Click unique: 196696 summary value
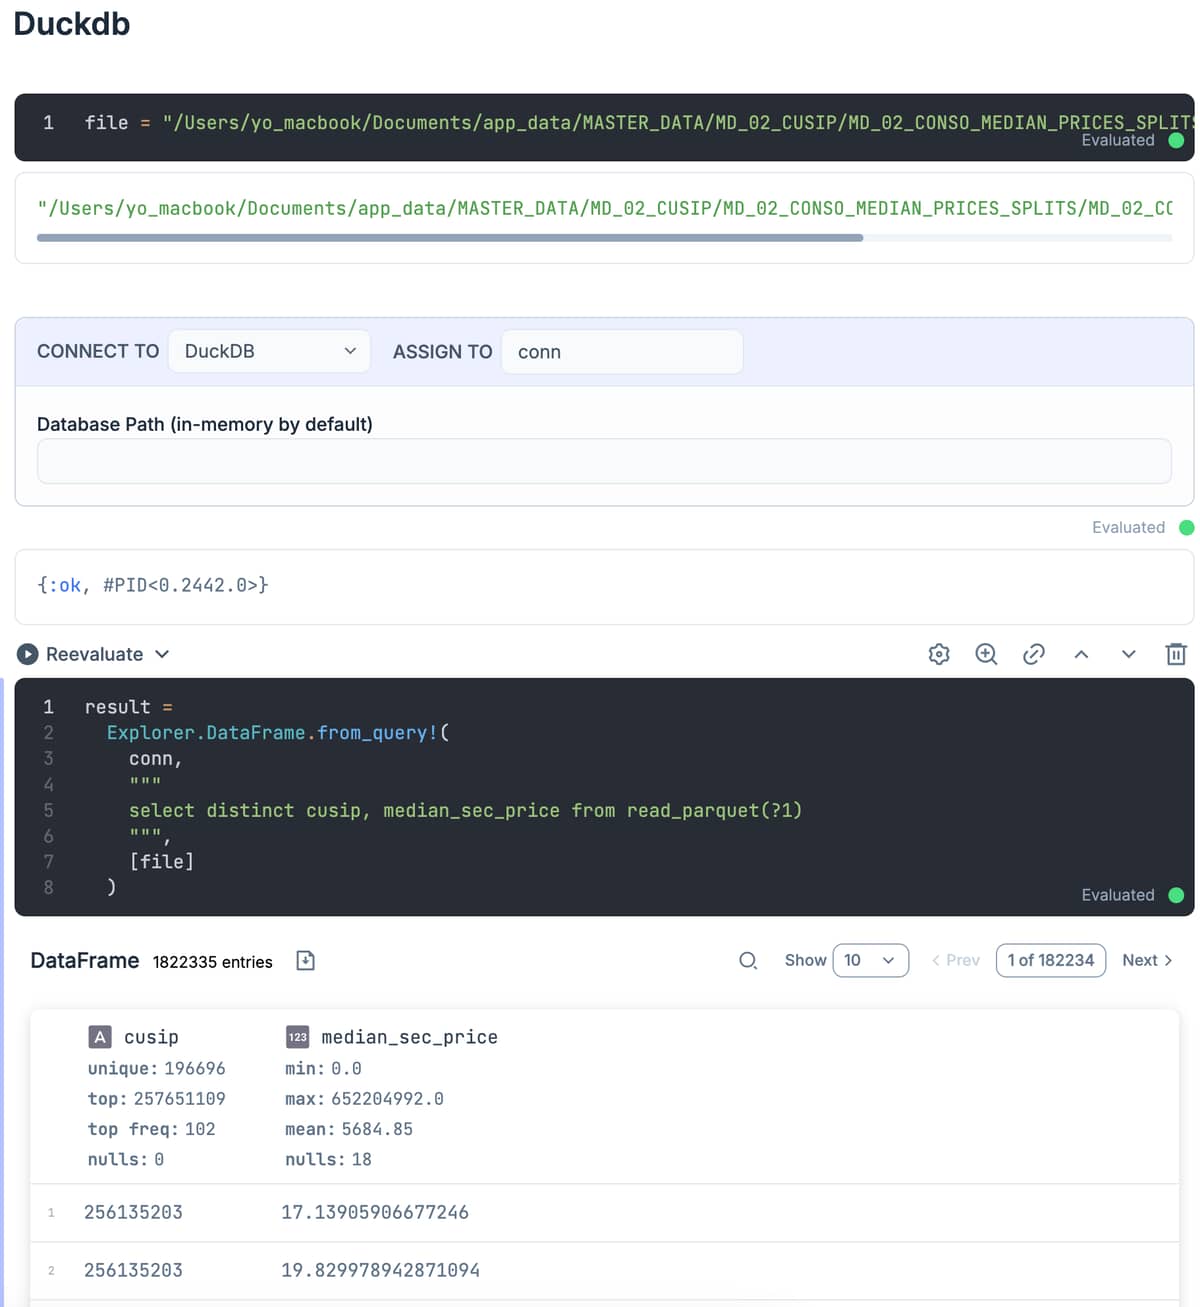The image size is (1200, 1307). pyautogui.click(x=157, y=1068)
